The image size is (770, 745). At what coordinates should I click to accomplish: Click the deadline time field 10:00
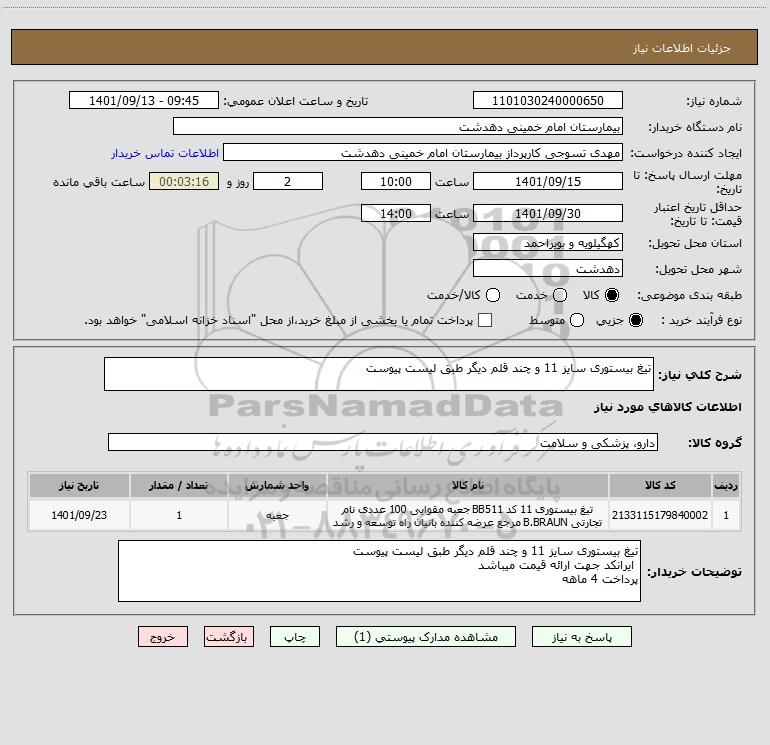coord(396,181)
